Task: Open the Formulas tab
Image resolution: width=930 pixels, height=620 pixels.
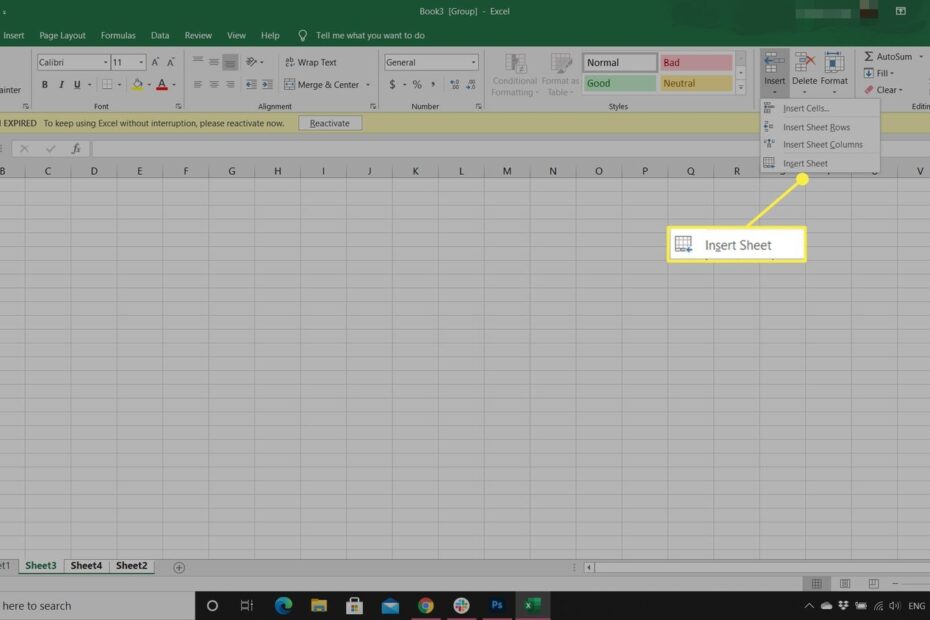Action: [x=118, y=36]
